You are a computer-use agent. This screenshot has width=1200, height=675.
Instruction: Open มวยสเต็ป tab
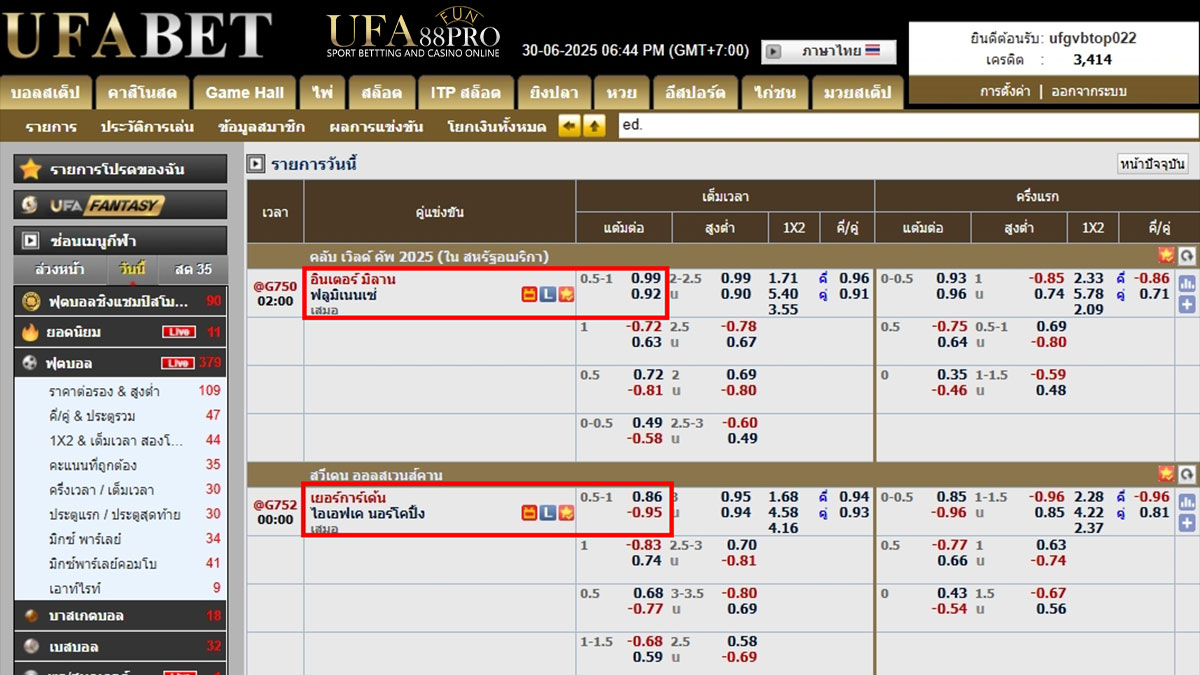tap(857, 93)
